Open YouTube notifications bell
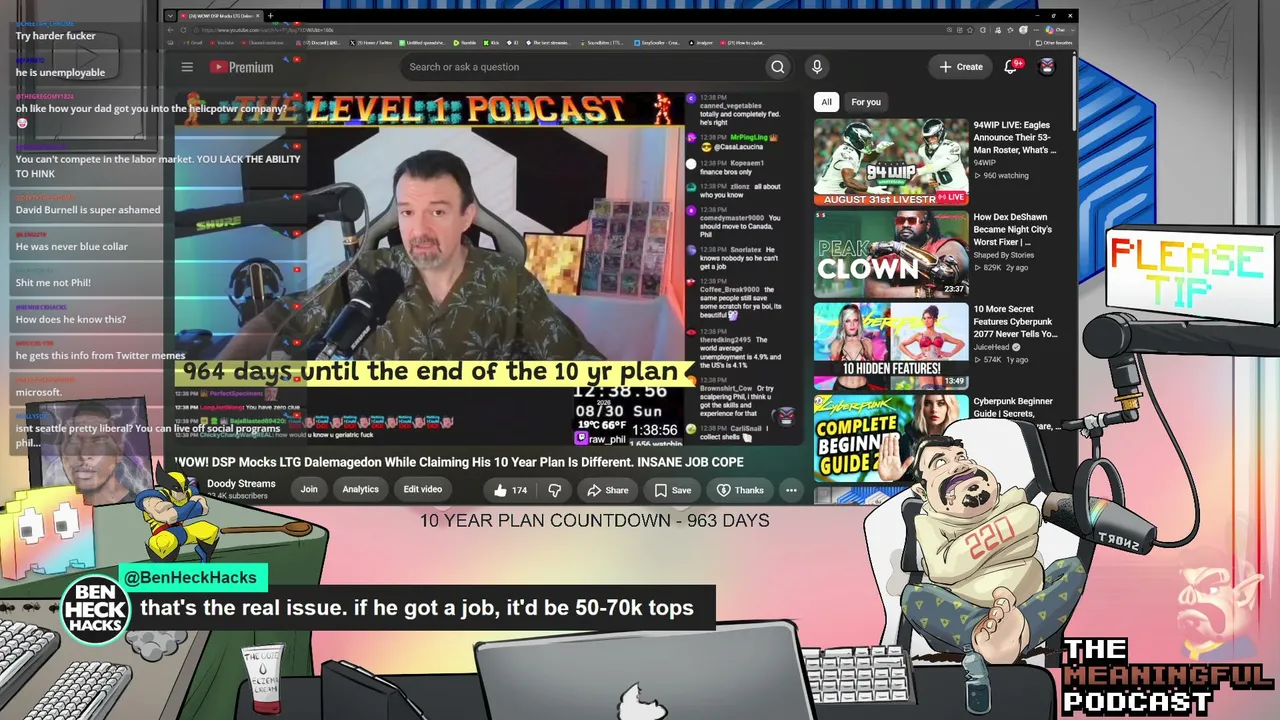1280x720 pixels. (x=1011, y=66)
